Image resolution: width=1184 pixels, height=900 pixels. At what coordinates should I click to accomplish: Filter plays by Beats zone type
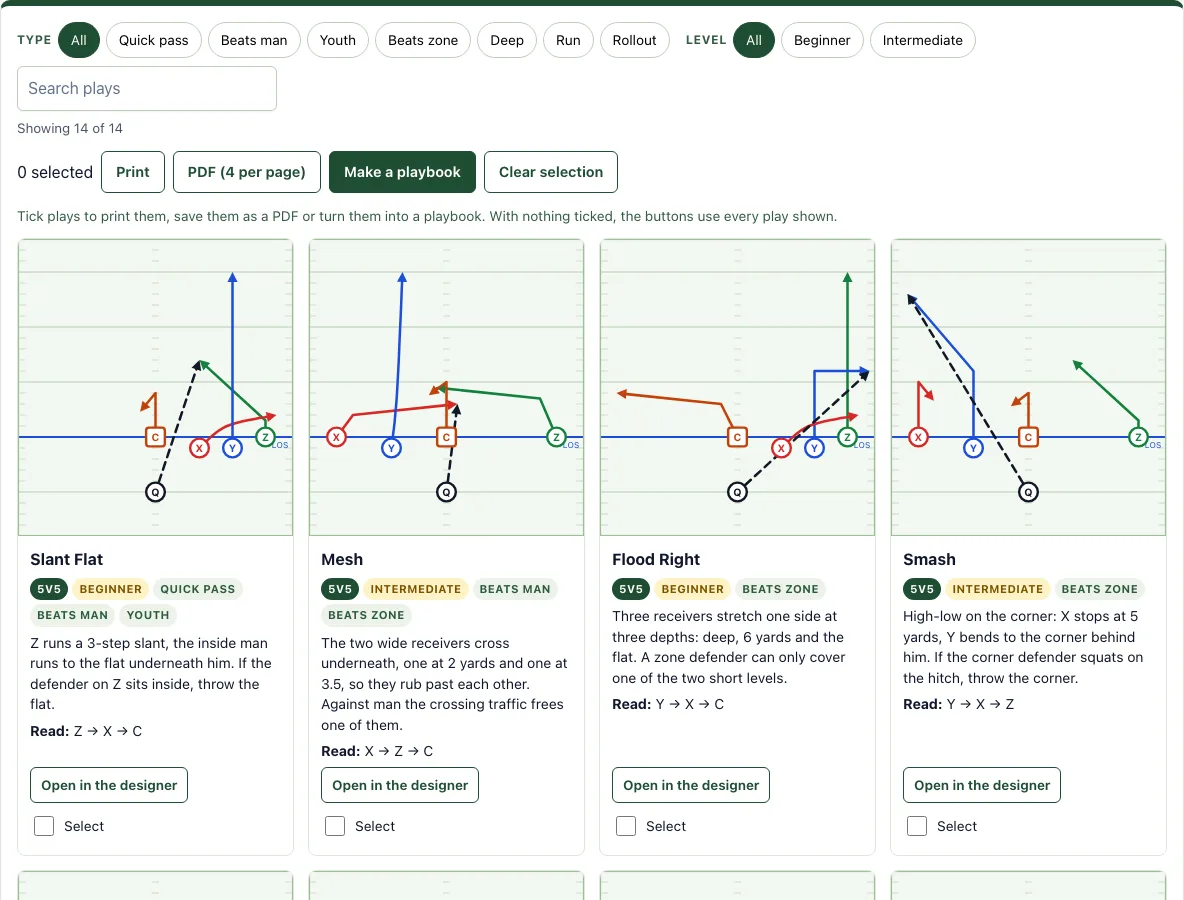click(x=423, y=40)
